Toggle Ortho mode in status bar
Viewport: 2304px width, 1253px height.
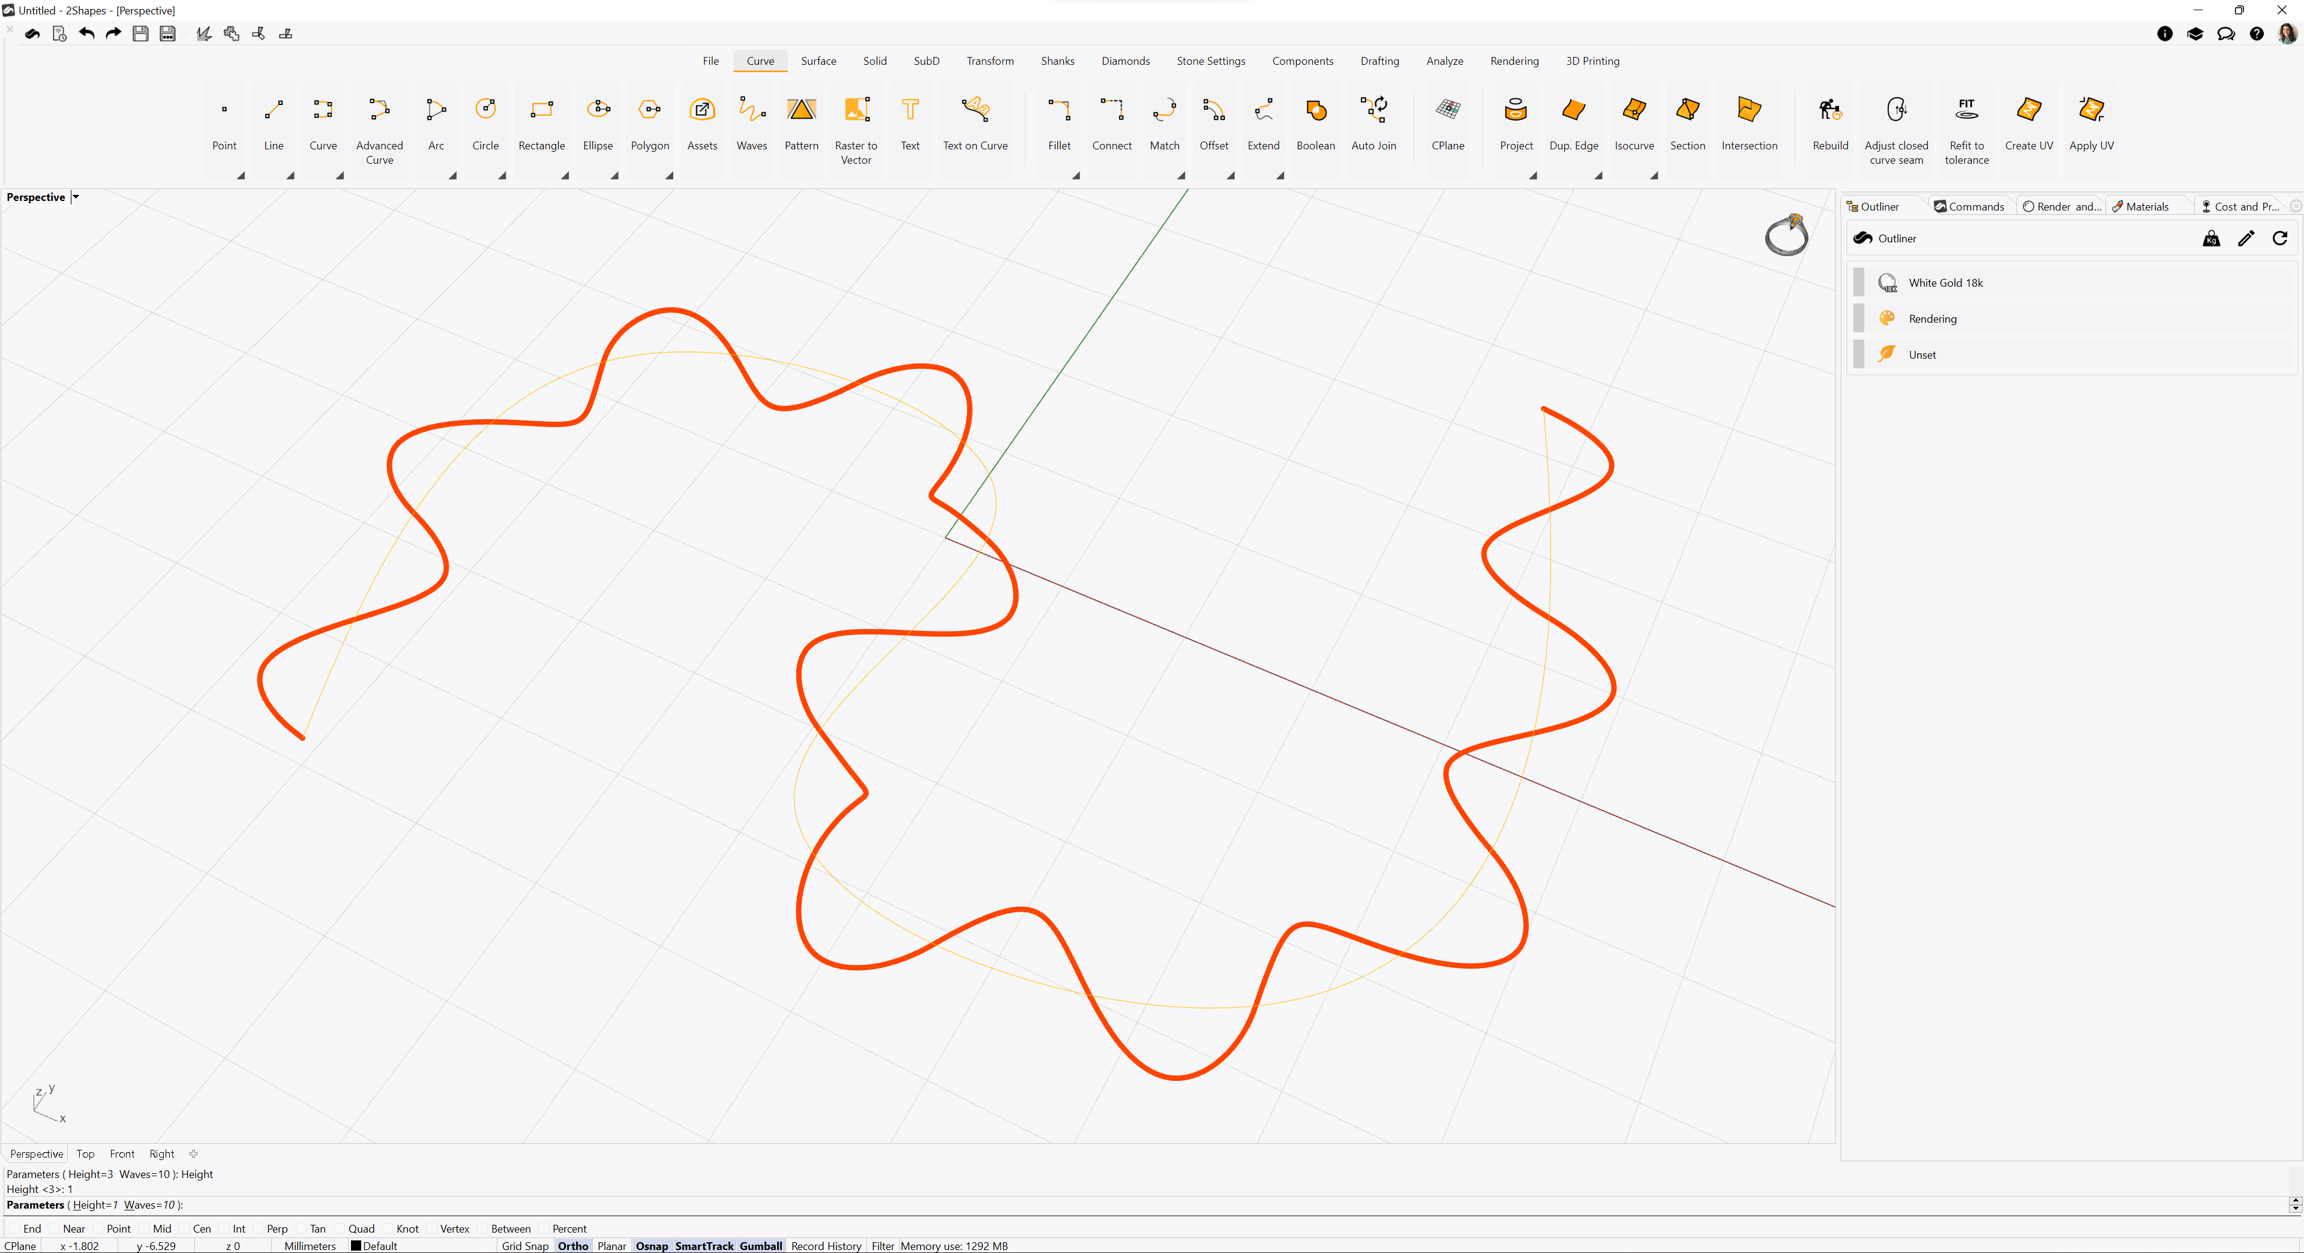coord(573,1246)
